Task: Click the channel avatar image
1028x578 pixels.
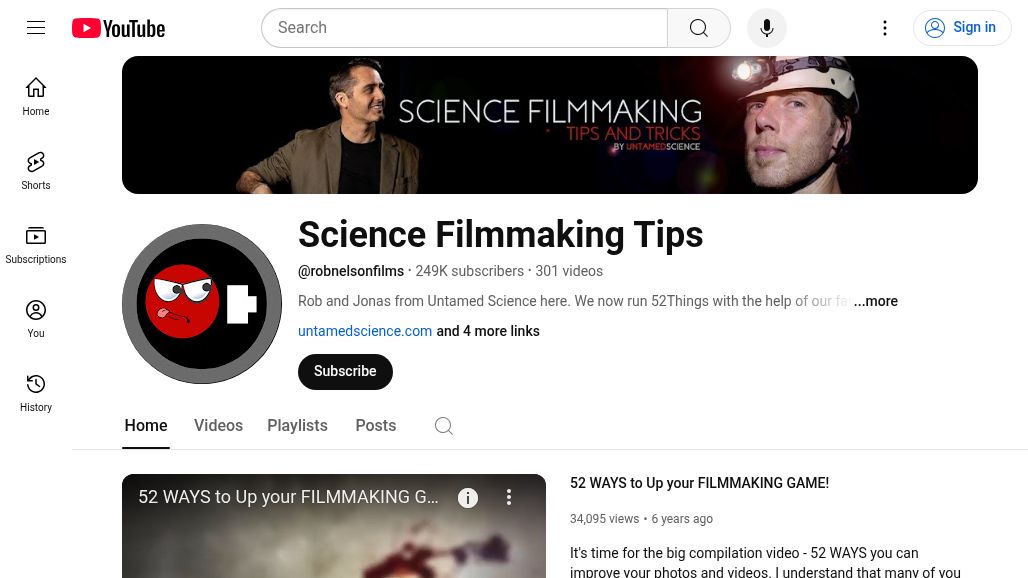Action: 202,304
